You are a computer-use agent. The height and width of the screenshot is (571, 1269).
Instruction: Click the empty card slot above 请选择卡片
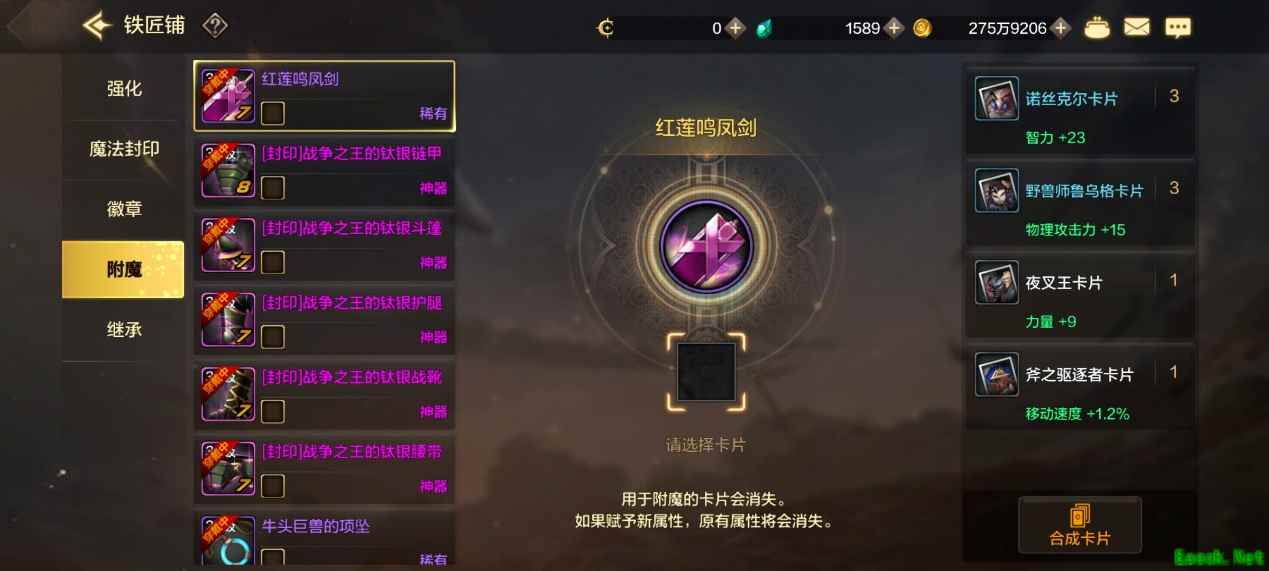706,373
